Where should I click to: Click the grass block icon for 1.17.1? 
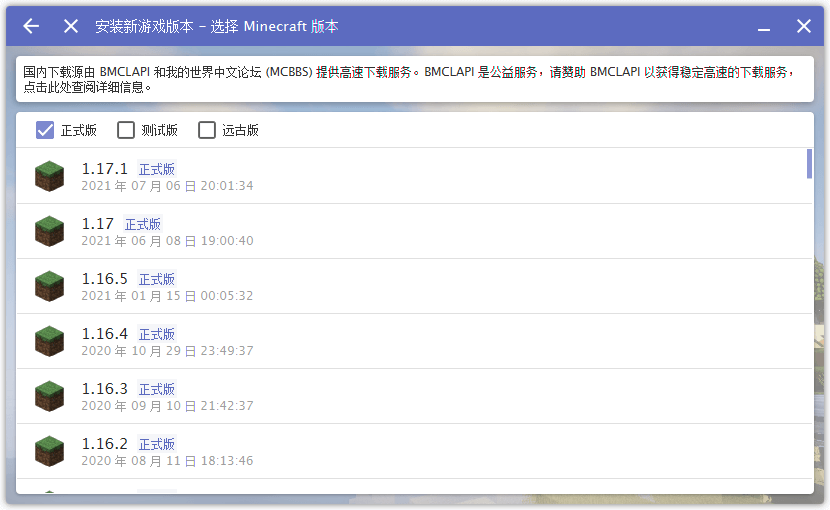tap(49, 176)
